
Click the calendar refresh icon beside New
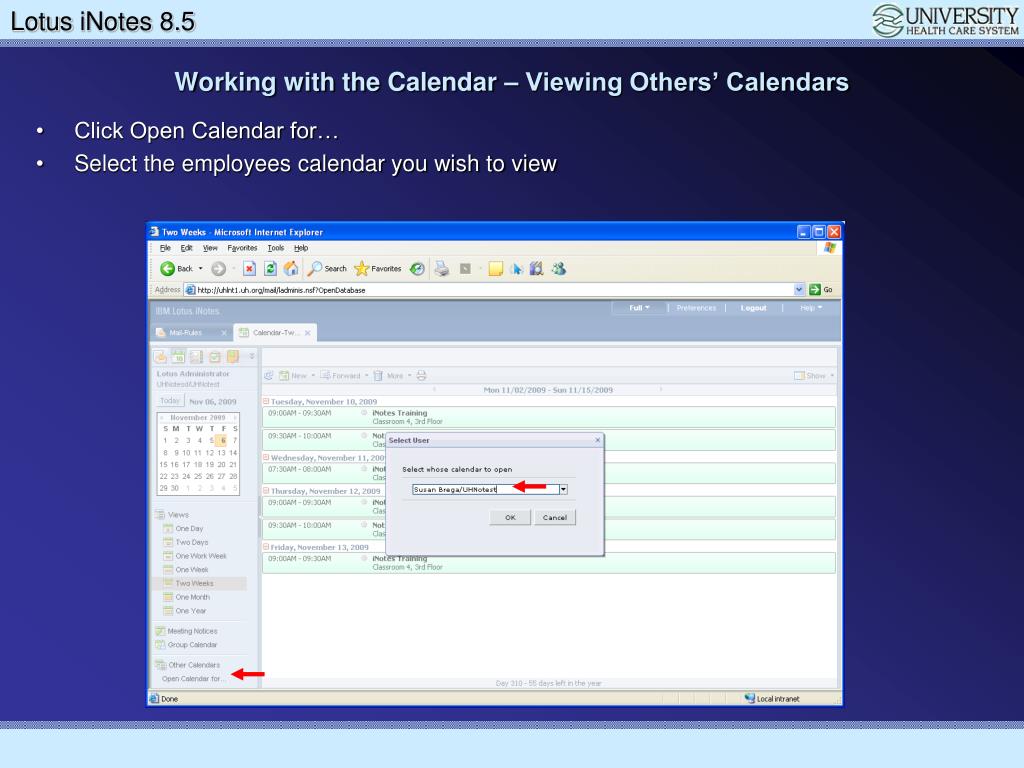click(268, 376)
